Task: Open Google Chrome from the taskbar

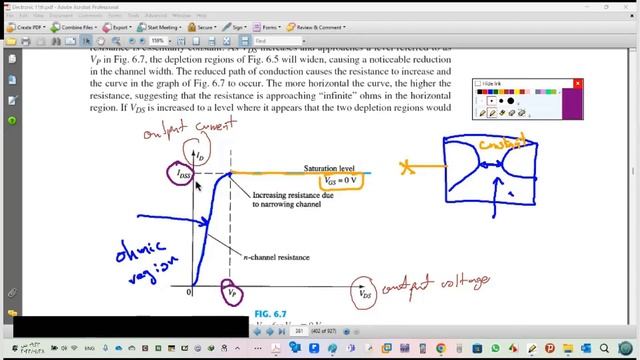Action: point(440,348)
